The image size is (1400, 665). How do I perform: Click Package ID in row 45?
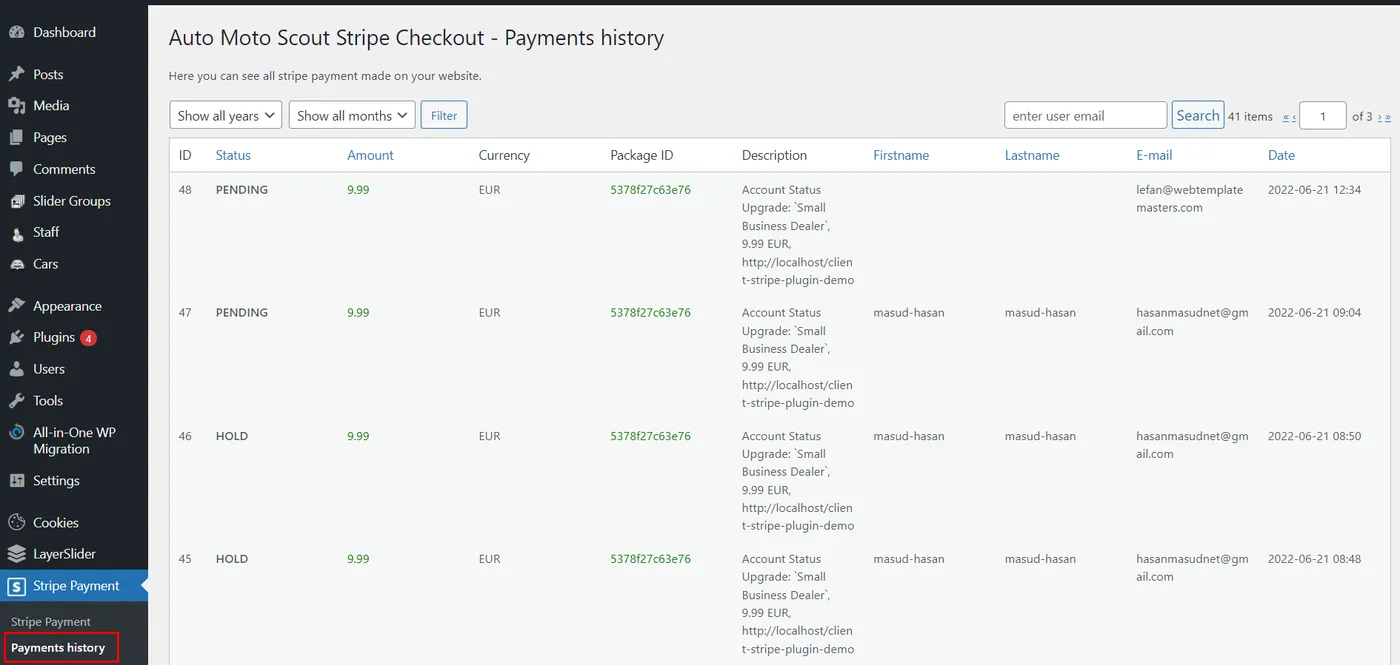pyautogui.click(x=650, y=559)
